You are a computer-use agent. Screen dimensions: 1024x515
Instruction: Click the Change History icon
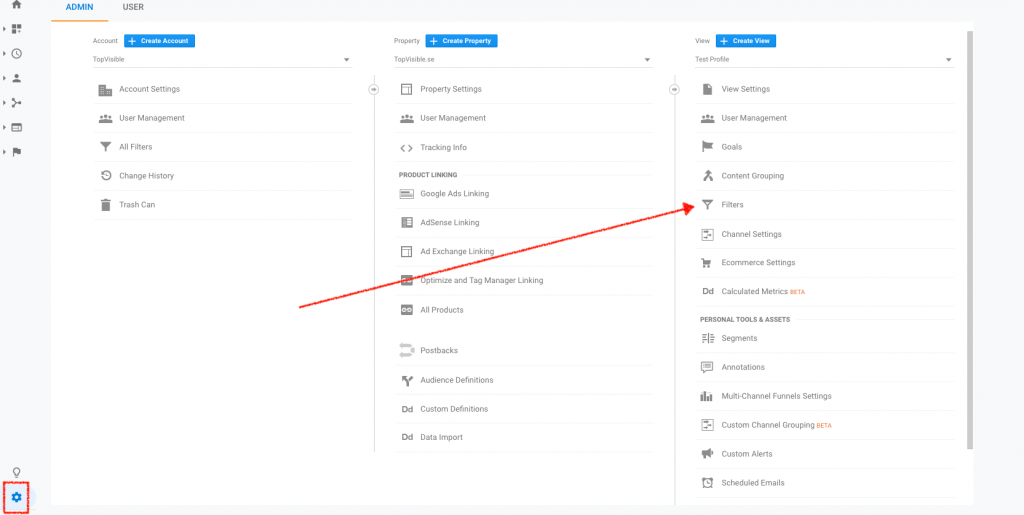coord(105,176)
